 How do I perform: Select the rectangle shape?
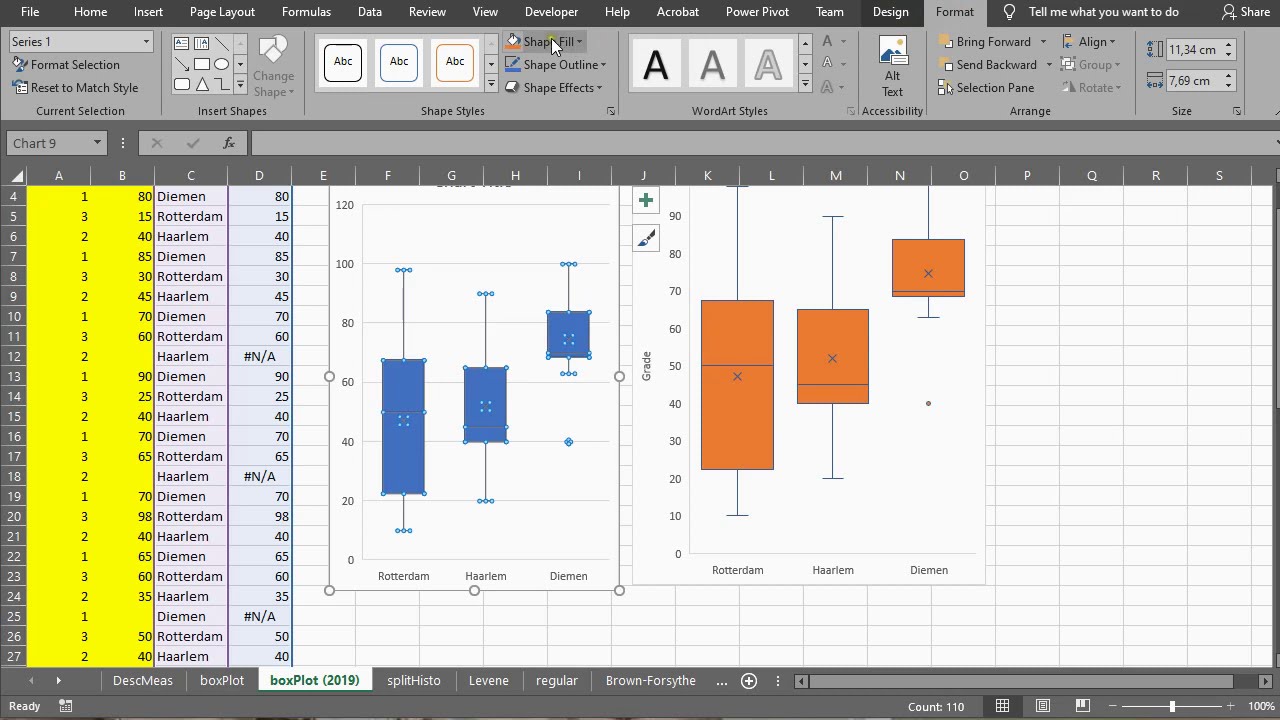[201, 64]
